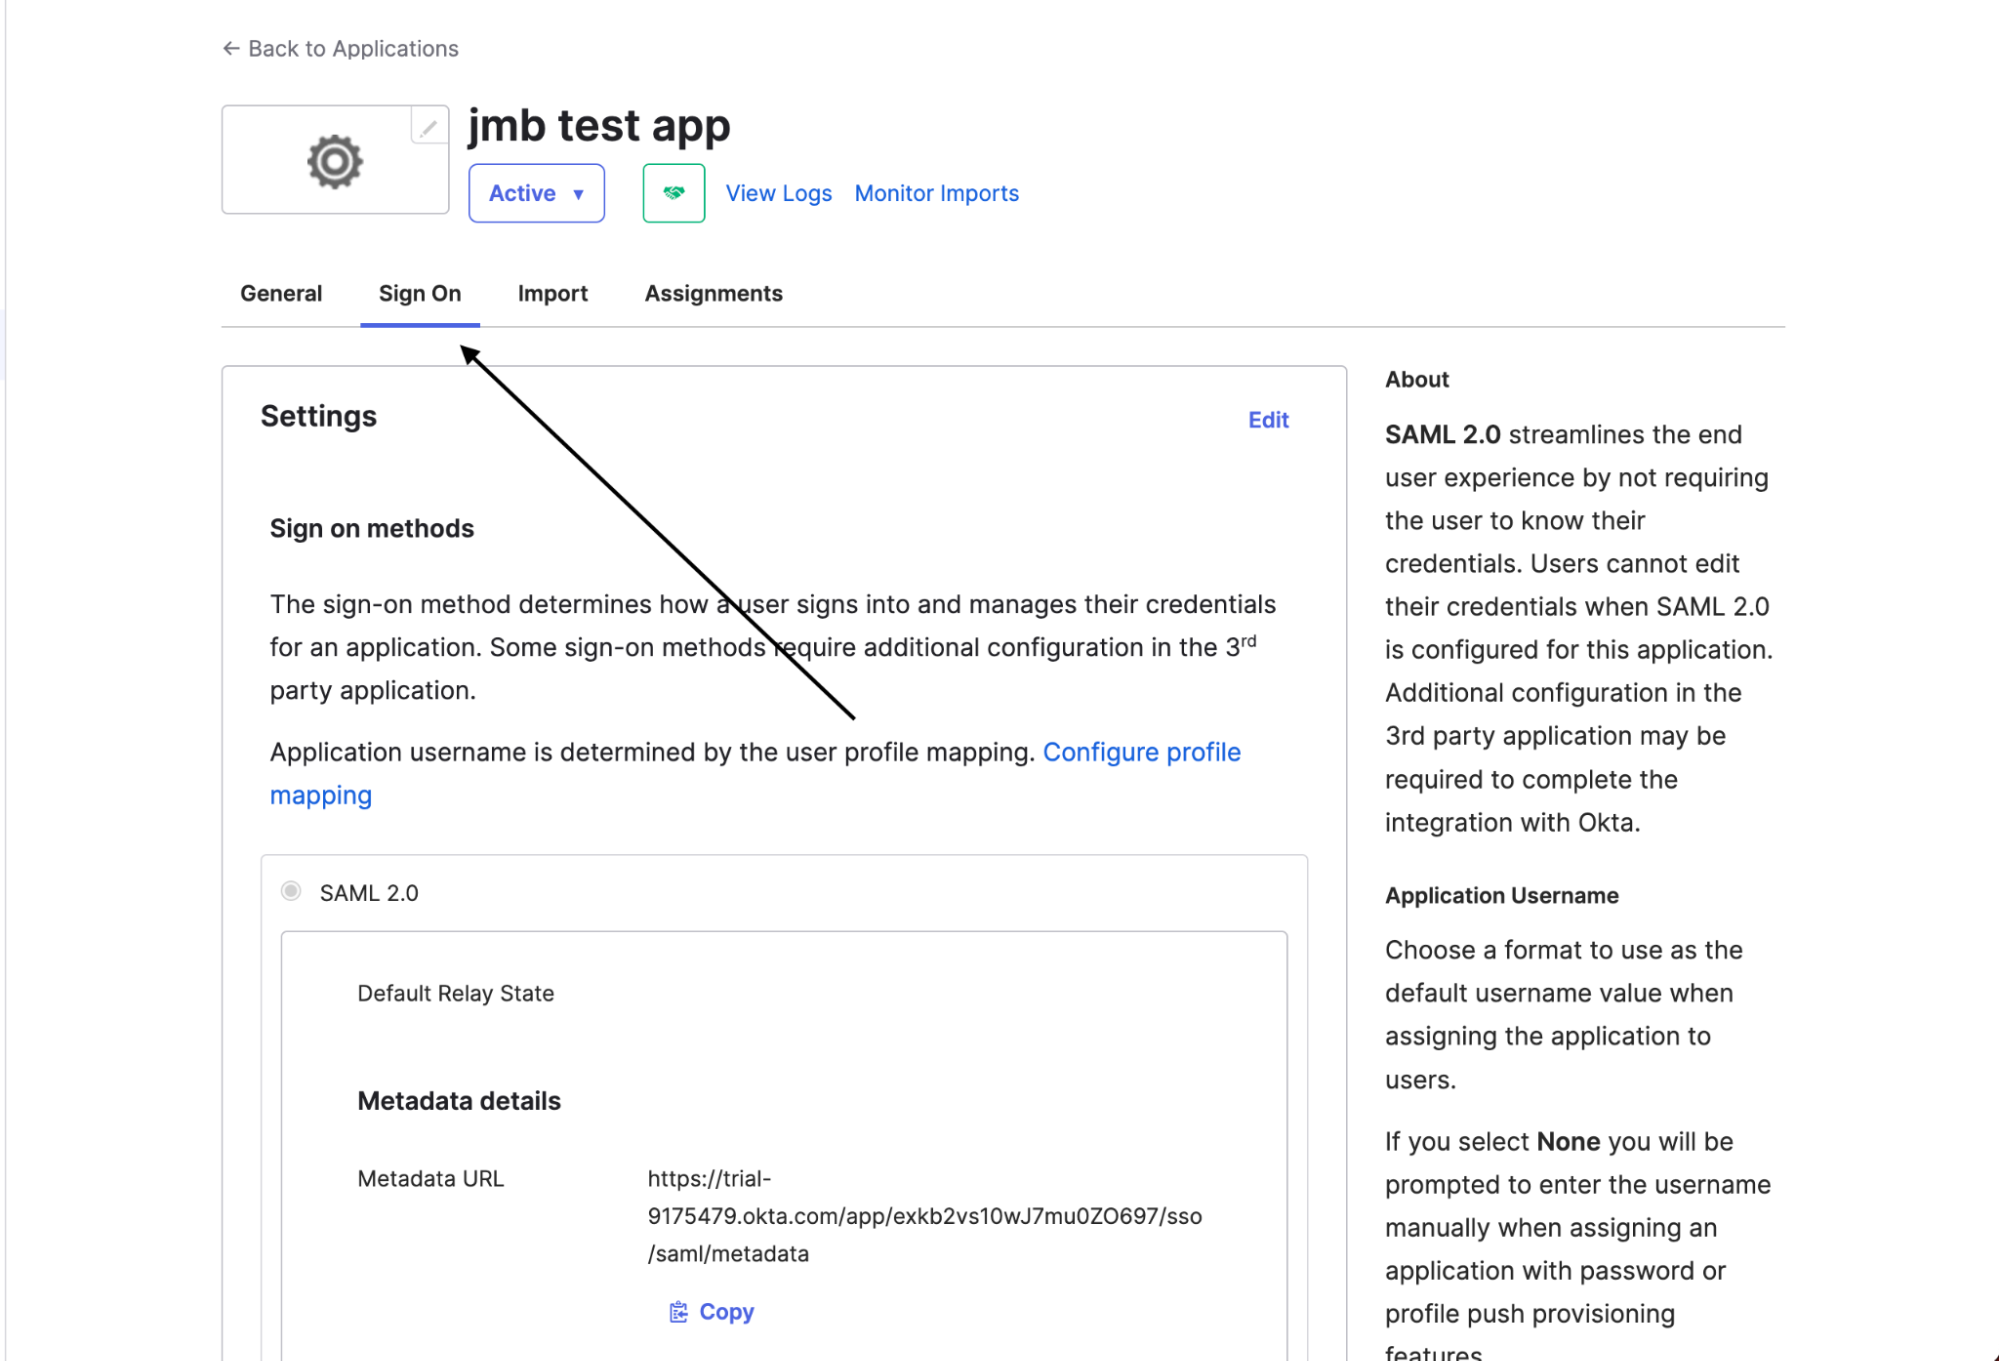
Task: Click the Application Username heading
Action: coord(1502,895)
